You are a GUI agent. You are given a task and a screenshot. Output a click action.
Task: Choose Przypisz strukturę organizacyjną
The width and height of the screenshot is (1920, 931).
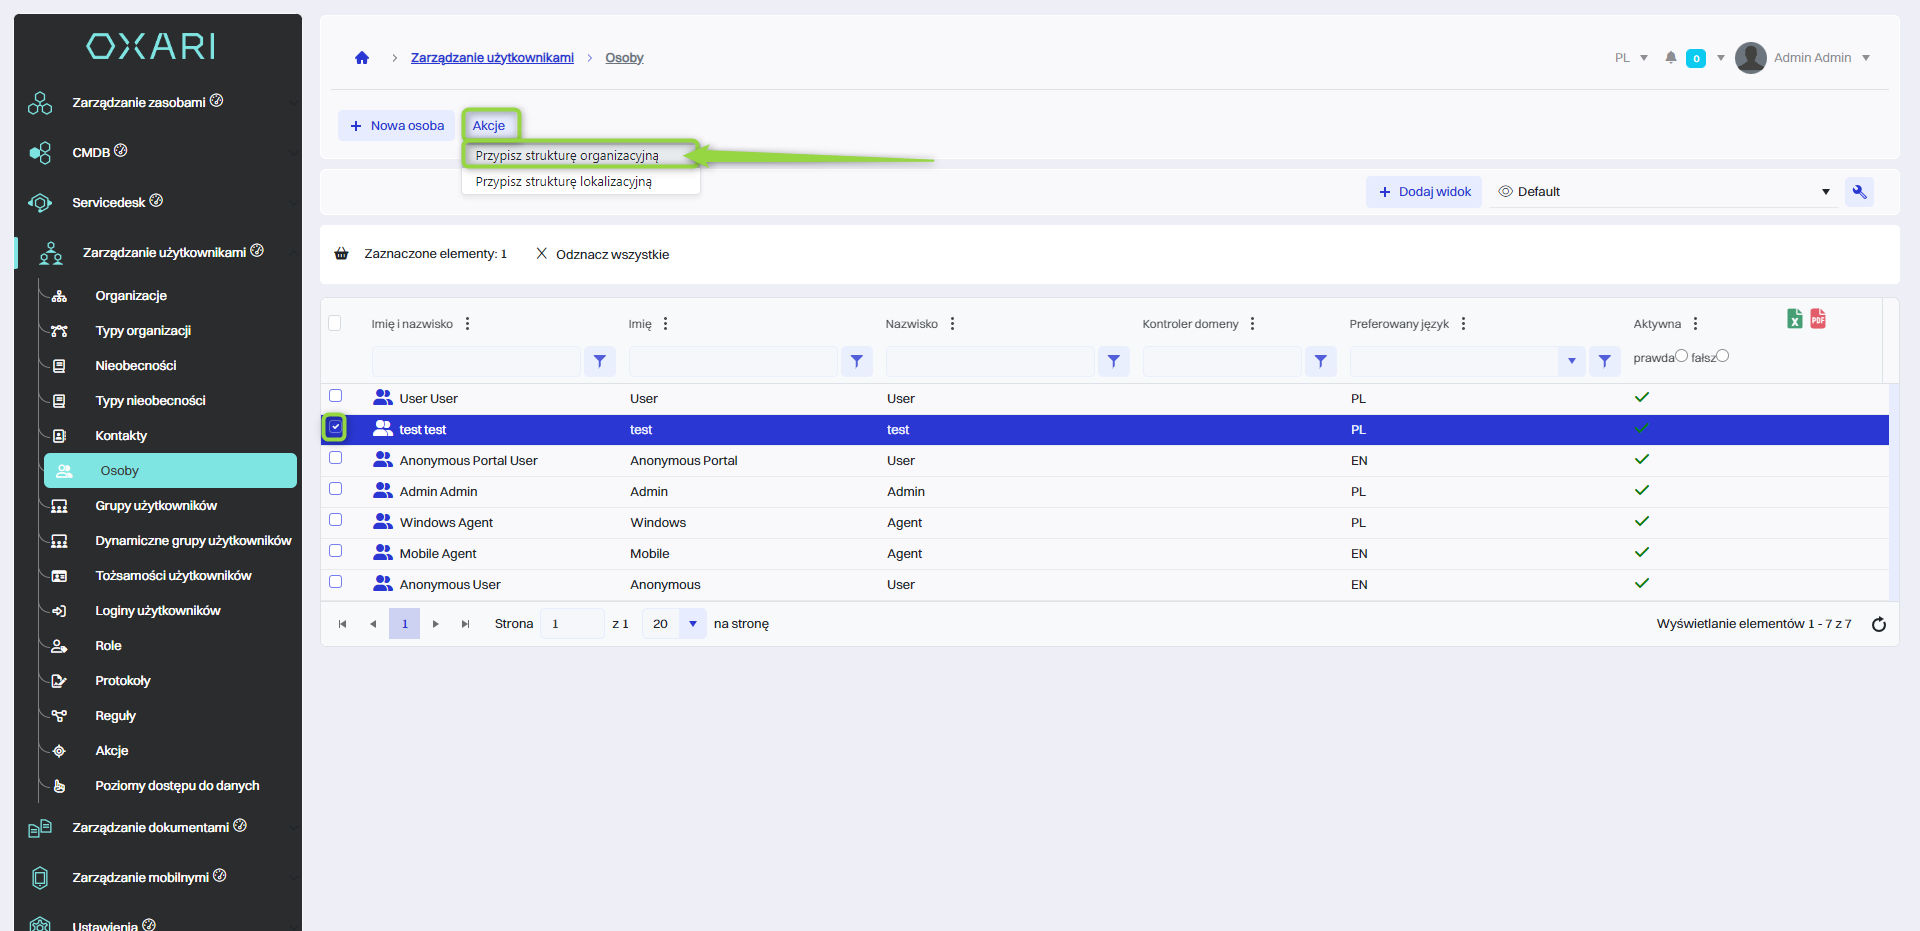click(567, 156)
